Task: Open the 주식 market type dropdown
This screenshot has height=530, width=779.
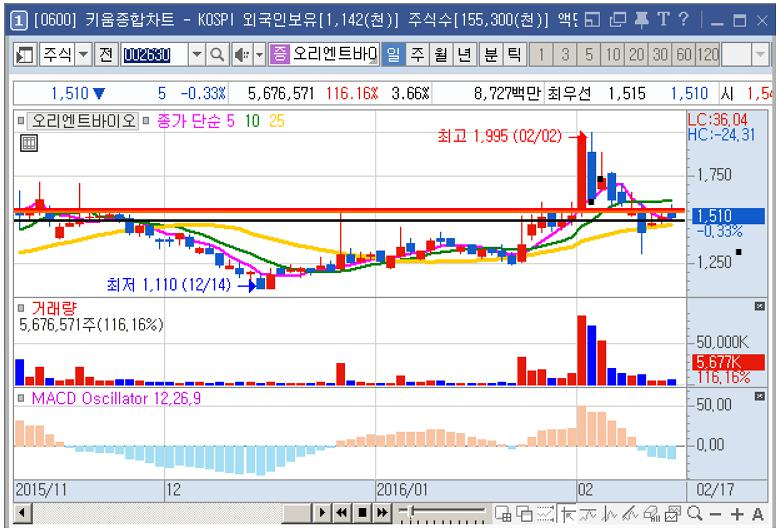Action: point(84,54)
